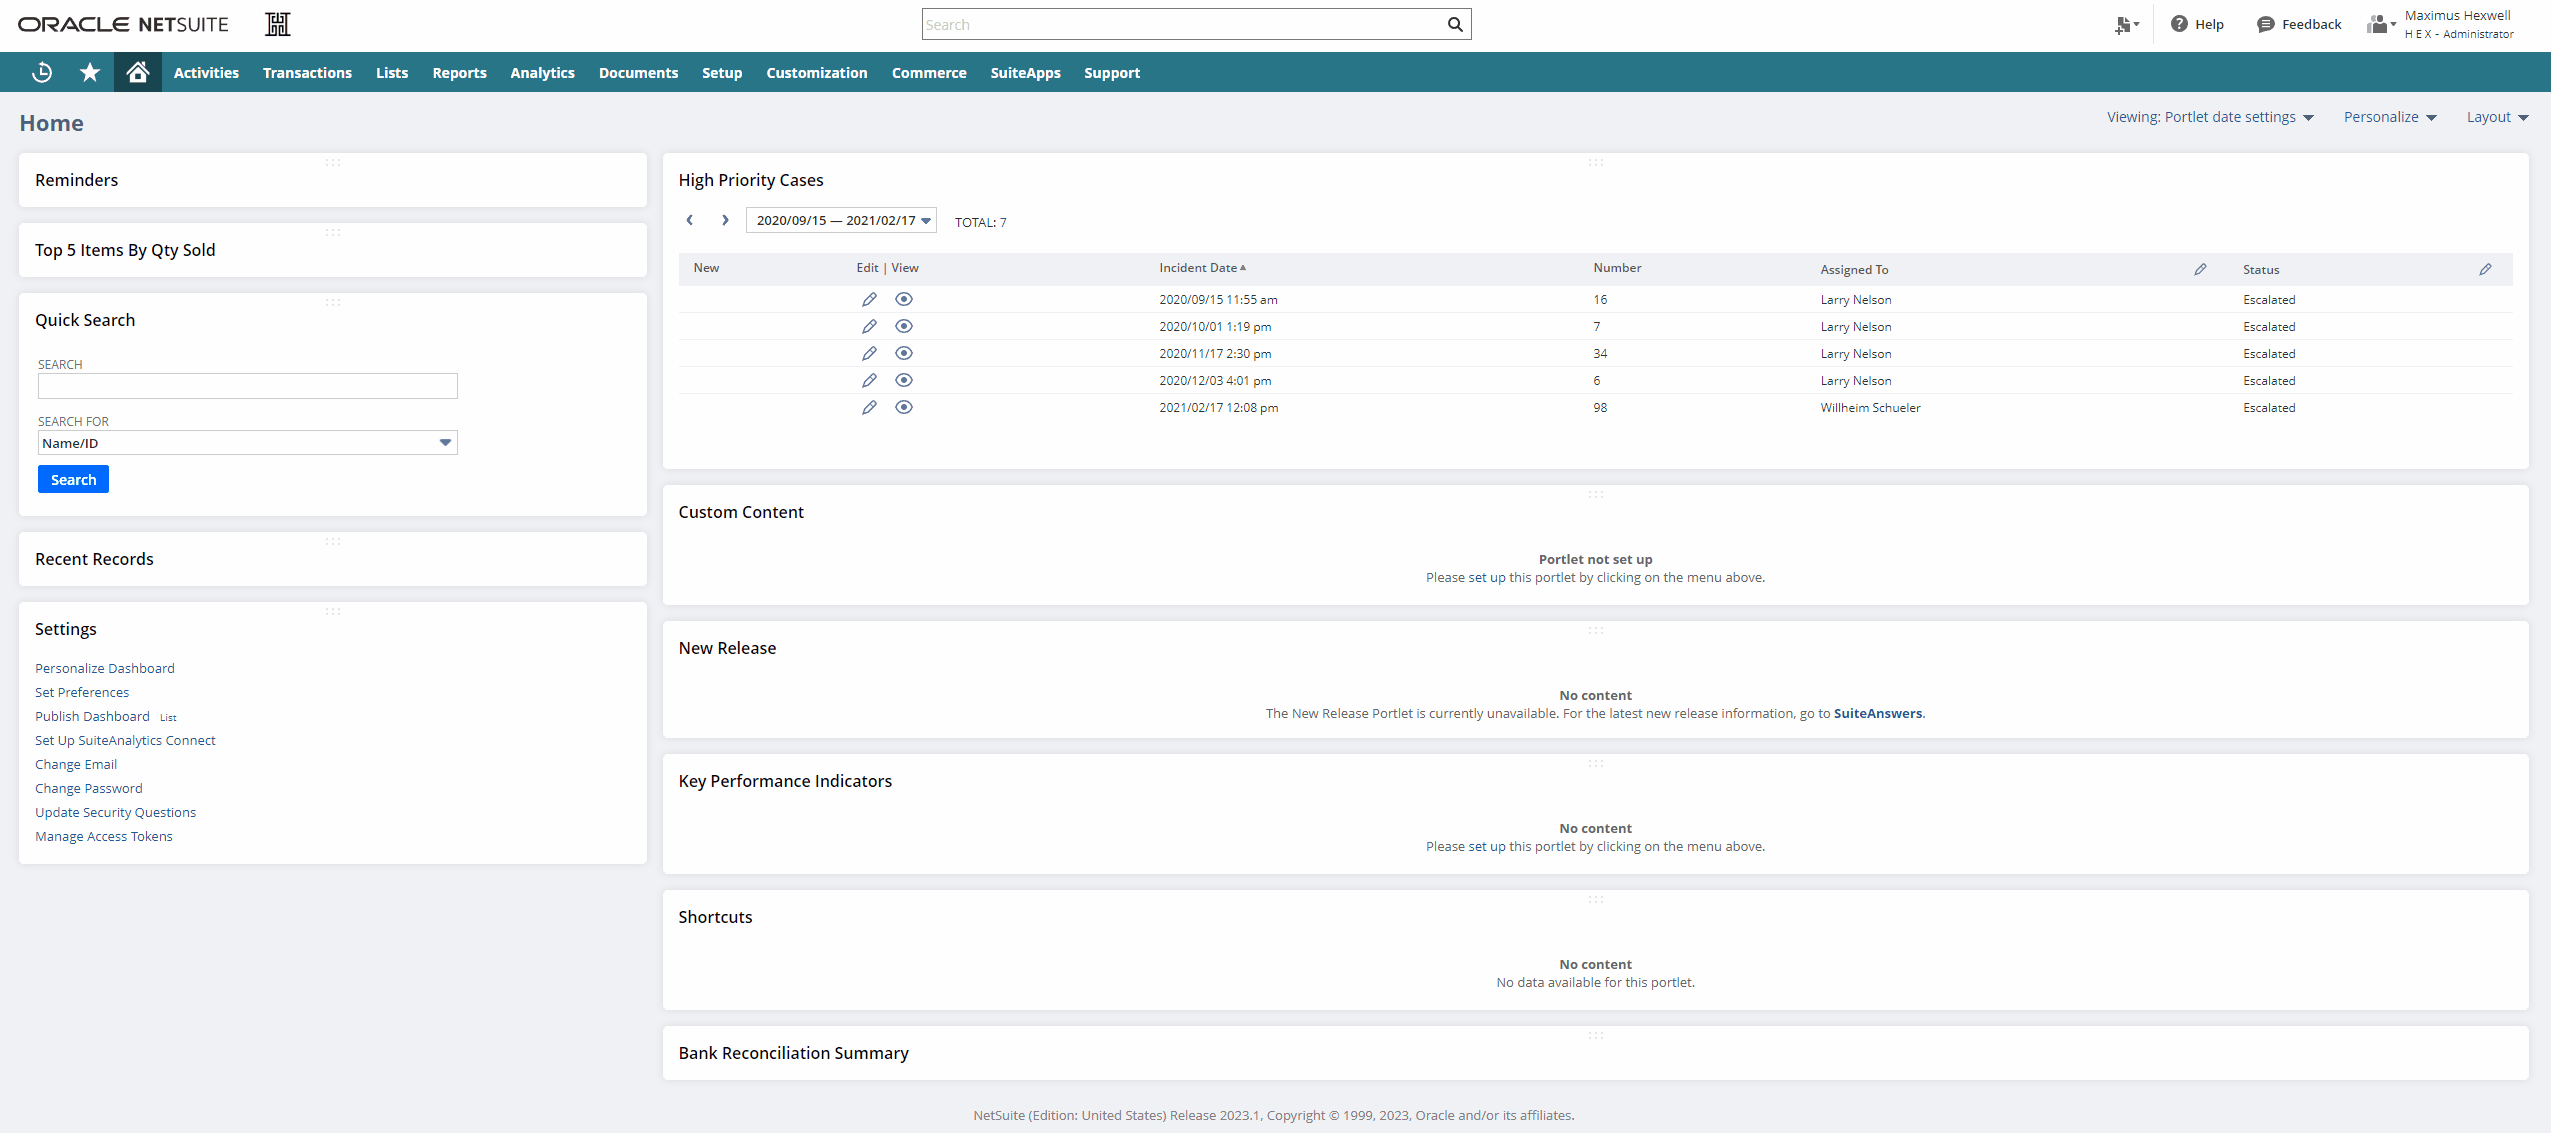
Task: Open the Documents menu
Action: 638,72
